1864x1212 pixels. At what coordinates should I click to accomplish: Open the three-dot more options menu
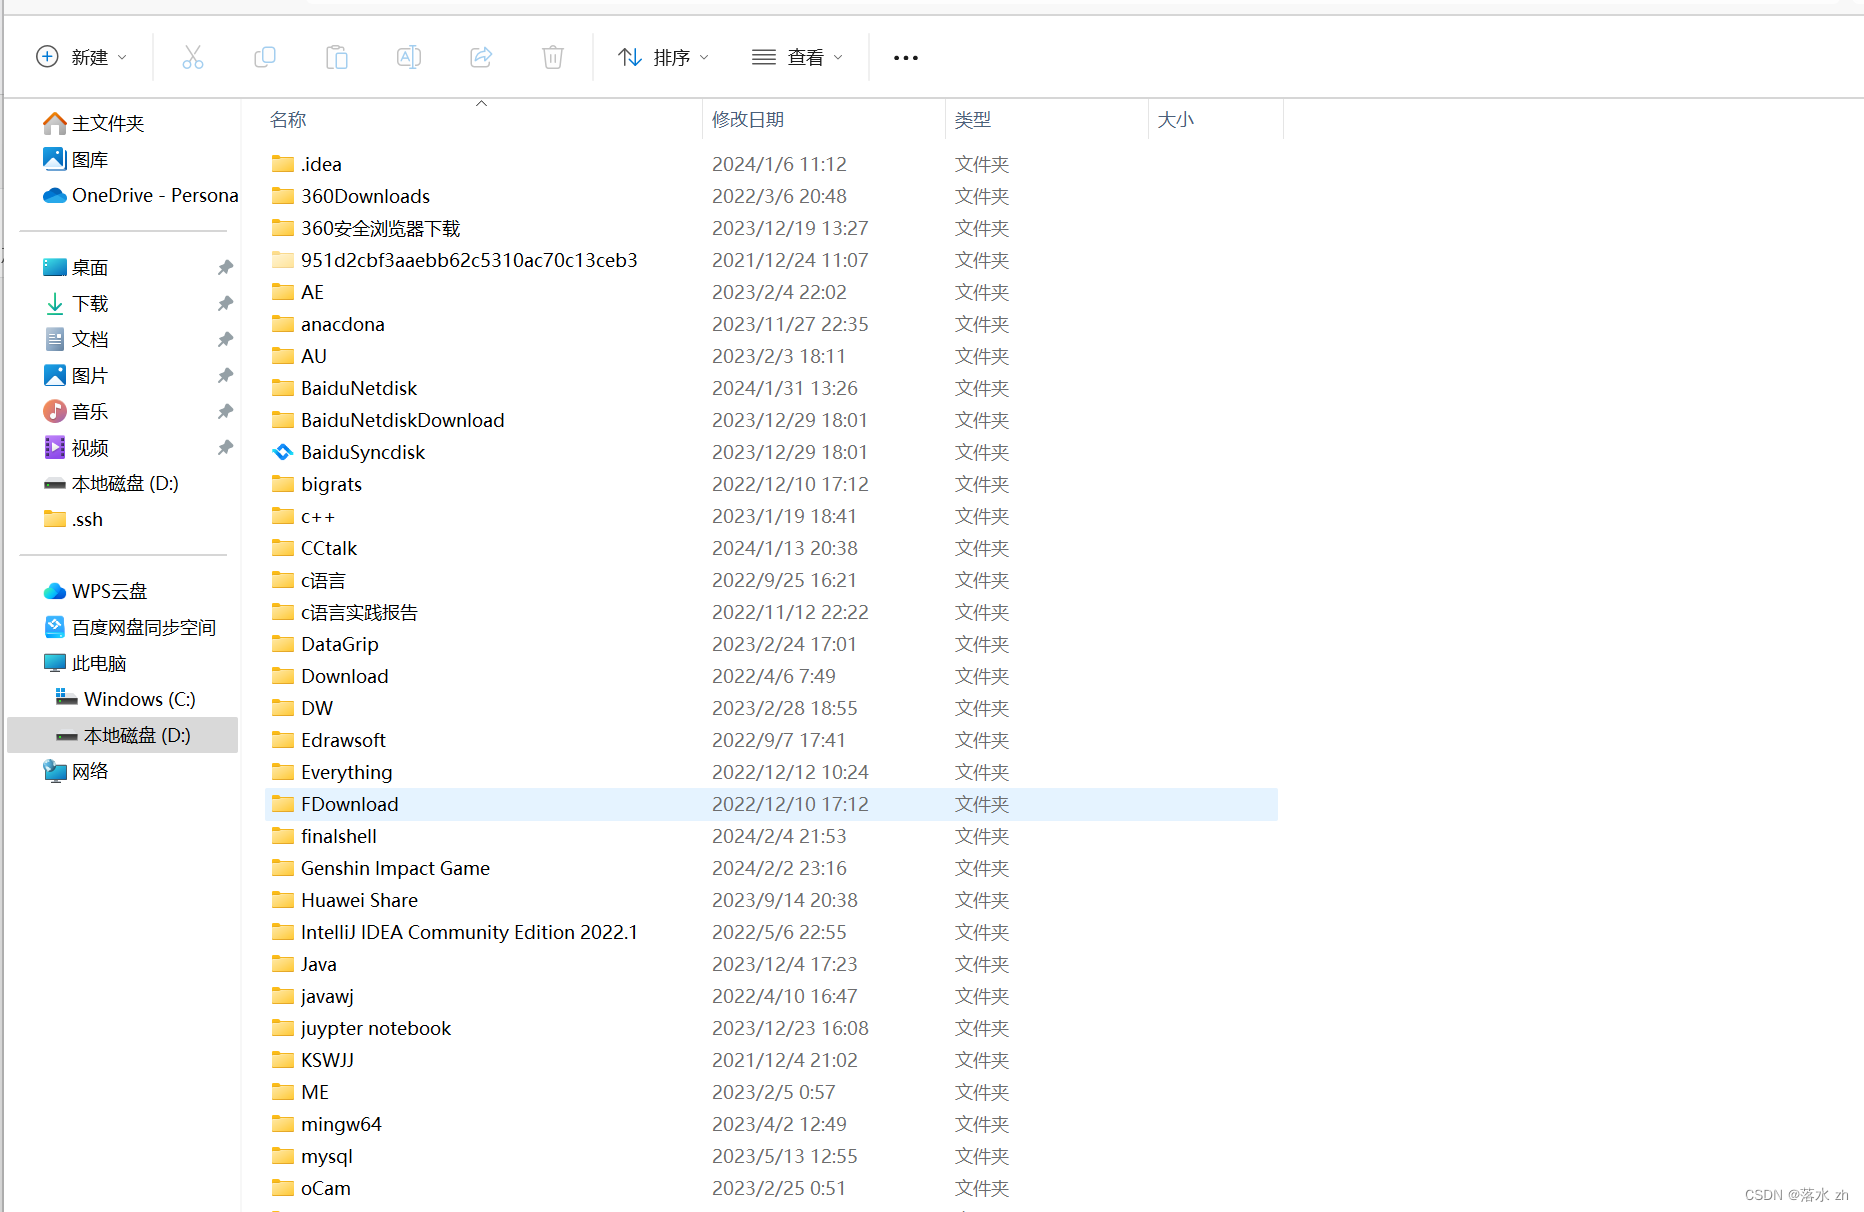[906, 58]
